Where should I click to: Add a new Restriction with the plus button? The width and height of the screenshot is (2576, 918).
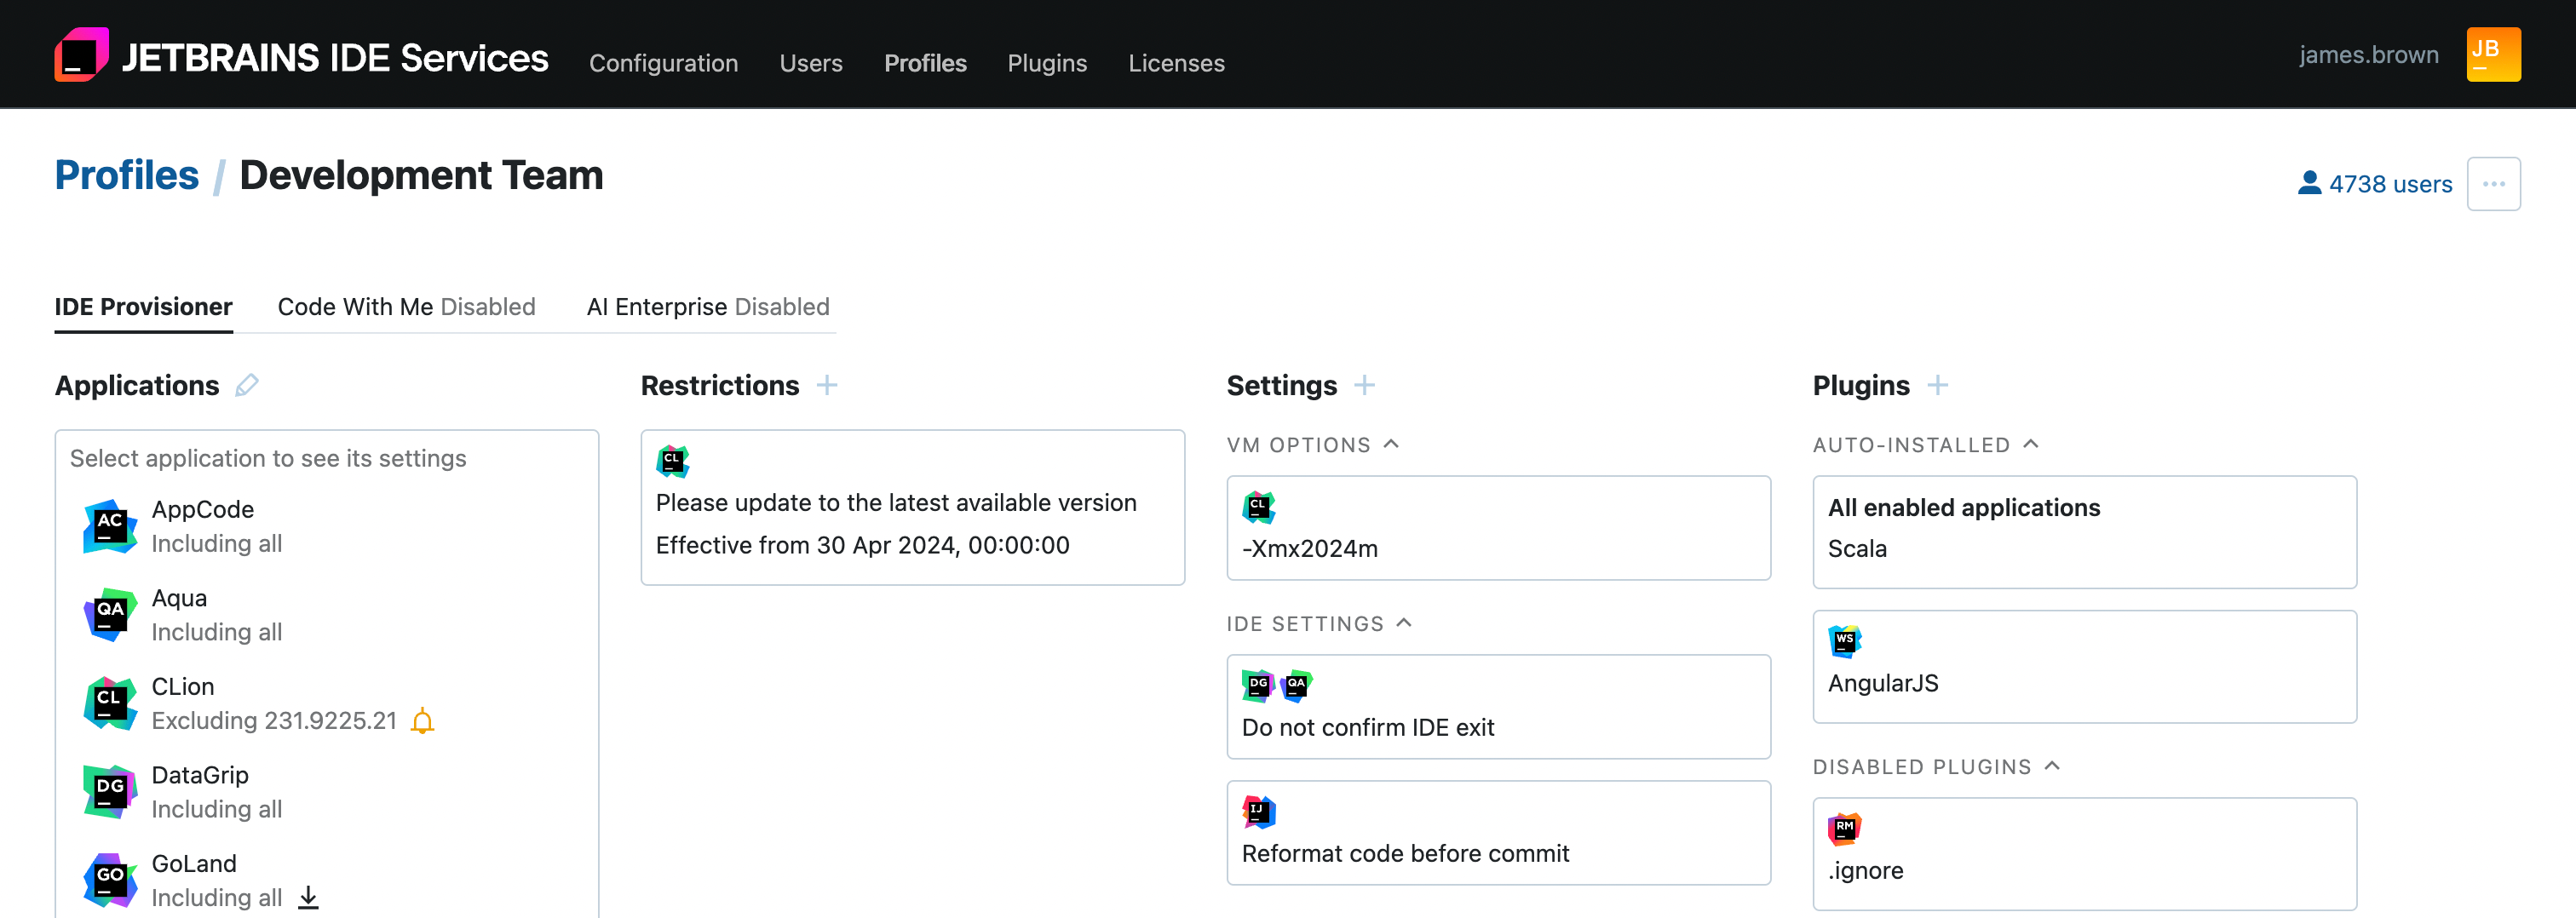point(828,385)
